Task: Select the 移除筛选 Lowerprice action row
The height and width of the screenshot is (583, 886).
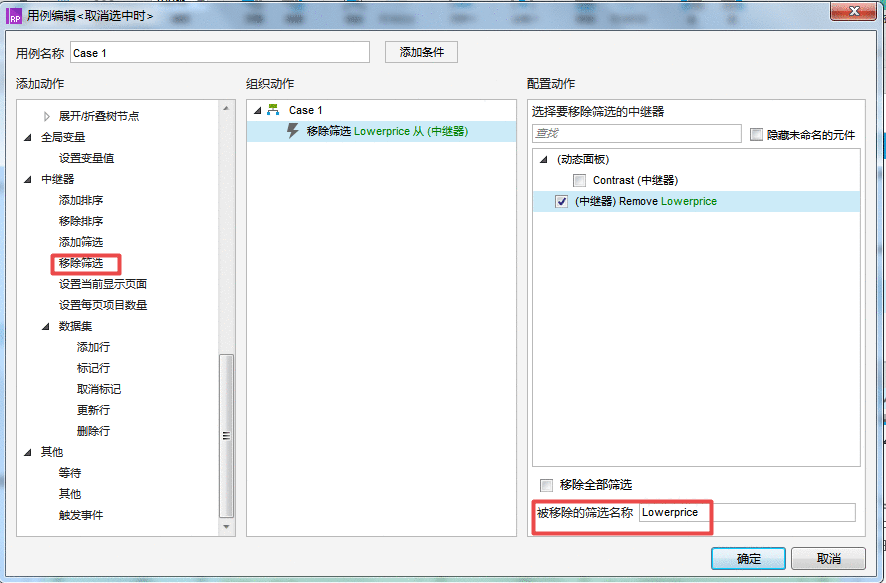Action: coord(381,131)
